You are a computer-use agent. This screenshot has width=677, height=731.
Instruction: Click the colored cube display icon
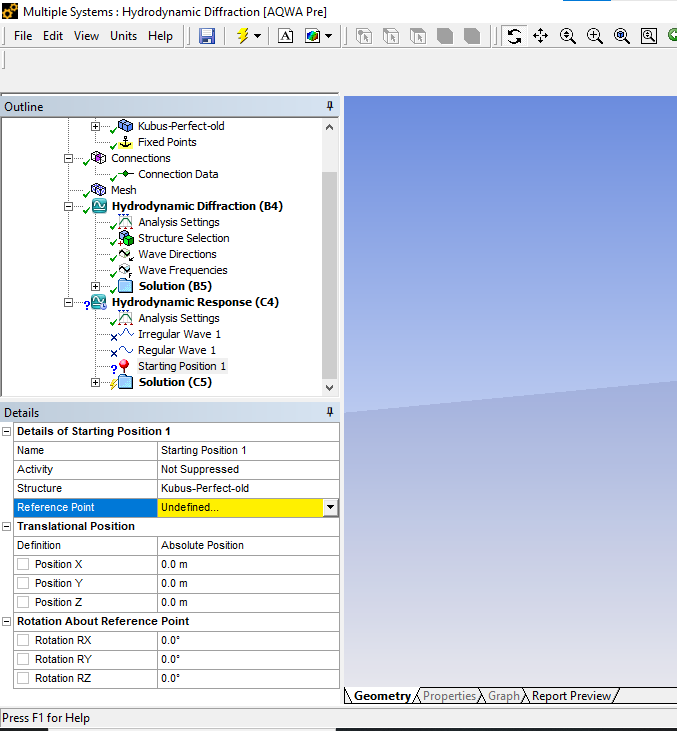point(312,36)
